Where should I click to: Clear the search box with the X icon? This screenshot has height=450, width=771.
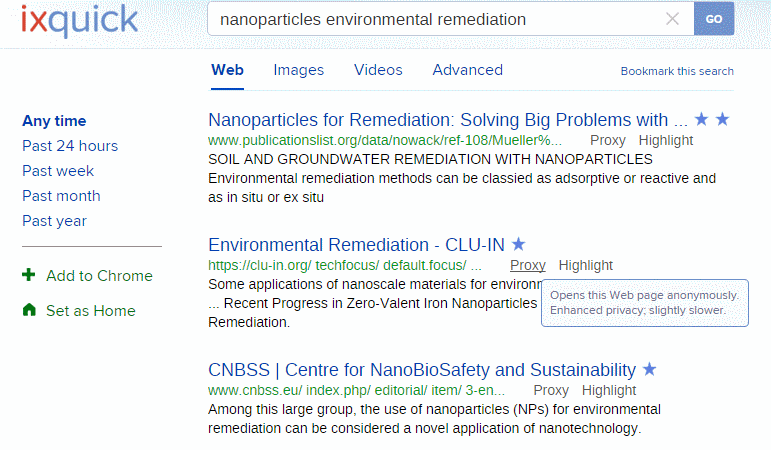[672, 19]
